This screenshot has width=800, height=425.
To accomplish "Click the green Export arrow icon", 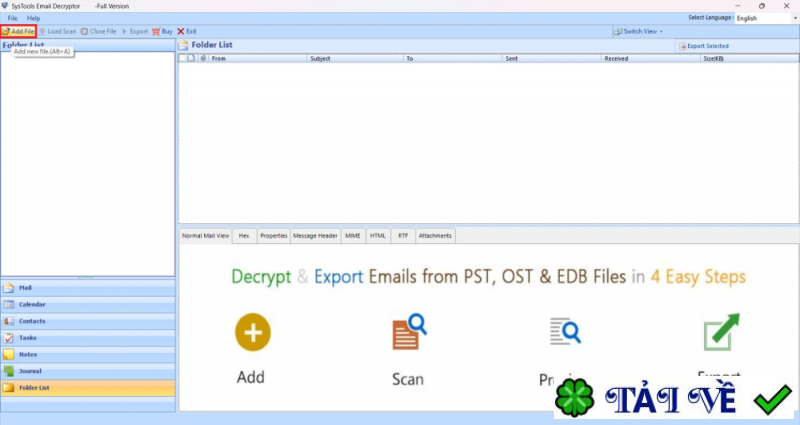I will [721, 332].
